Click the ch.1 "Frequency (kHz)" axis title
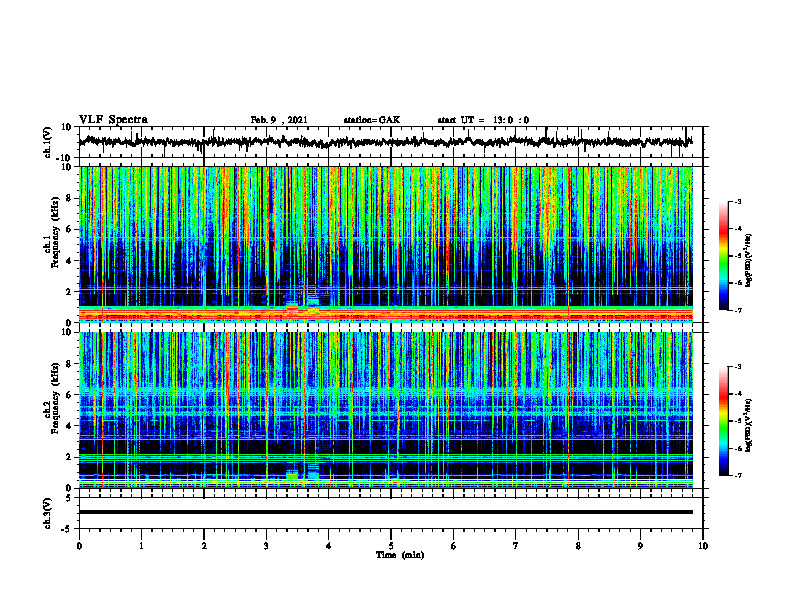 [x=55, y=232]
